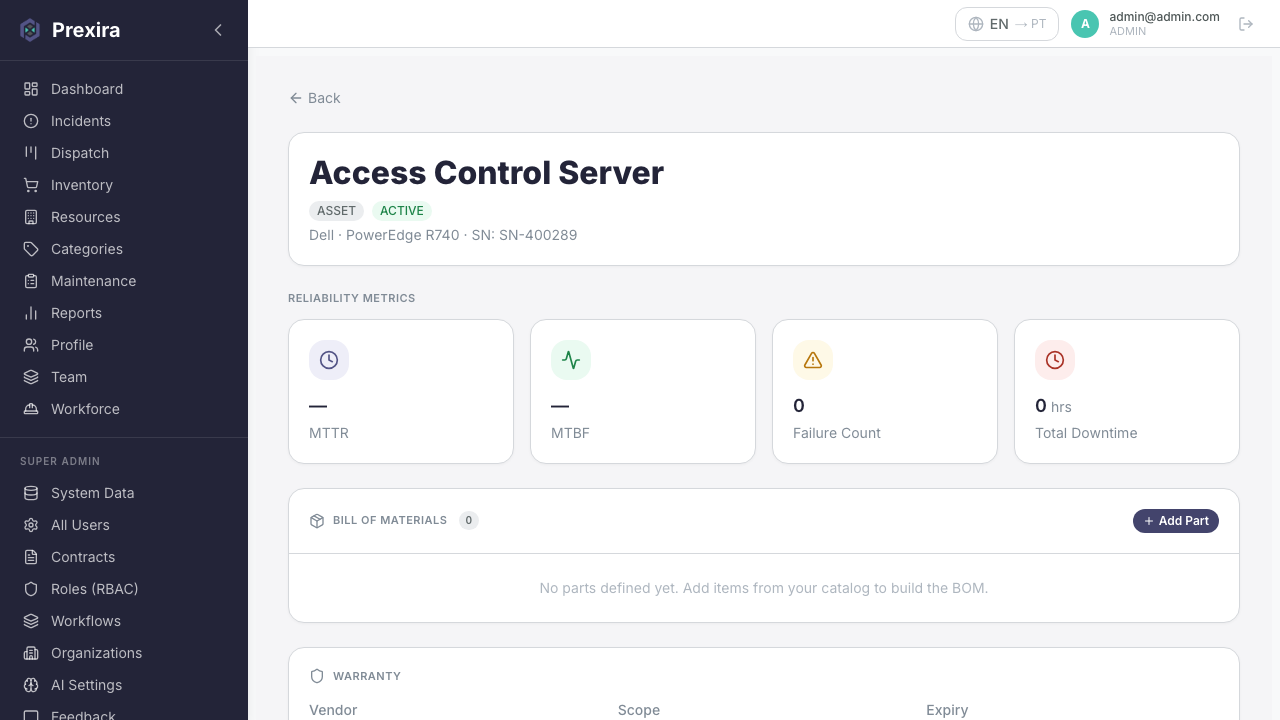Open the All Users menu item
The height and width of the screenshot is (720, 1280).
(x=124, y=525)
